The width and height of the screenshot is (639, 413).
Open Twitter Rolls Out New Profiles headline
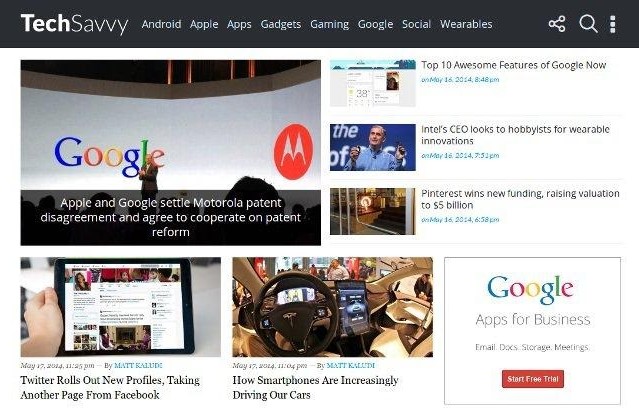coord(110,387)
